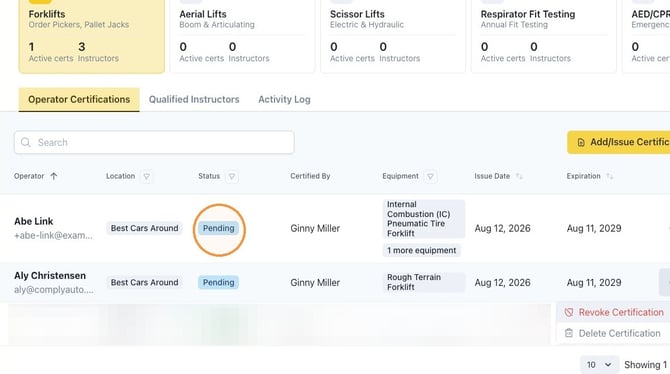Screen dimensions: 670x374
Task: Choose Revoke Certification from the menu
Action: (613, 312)
